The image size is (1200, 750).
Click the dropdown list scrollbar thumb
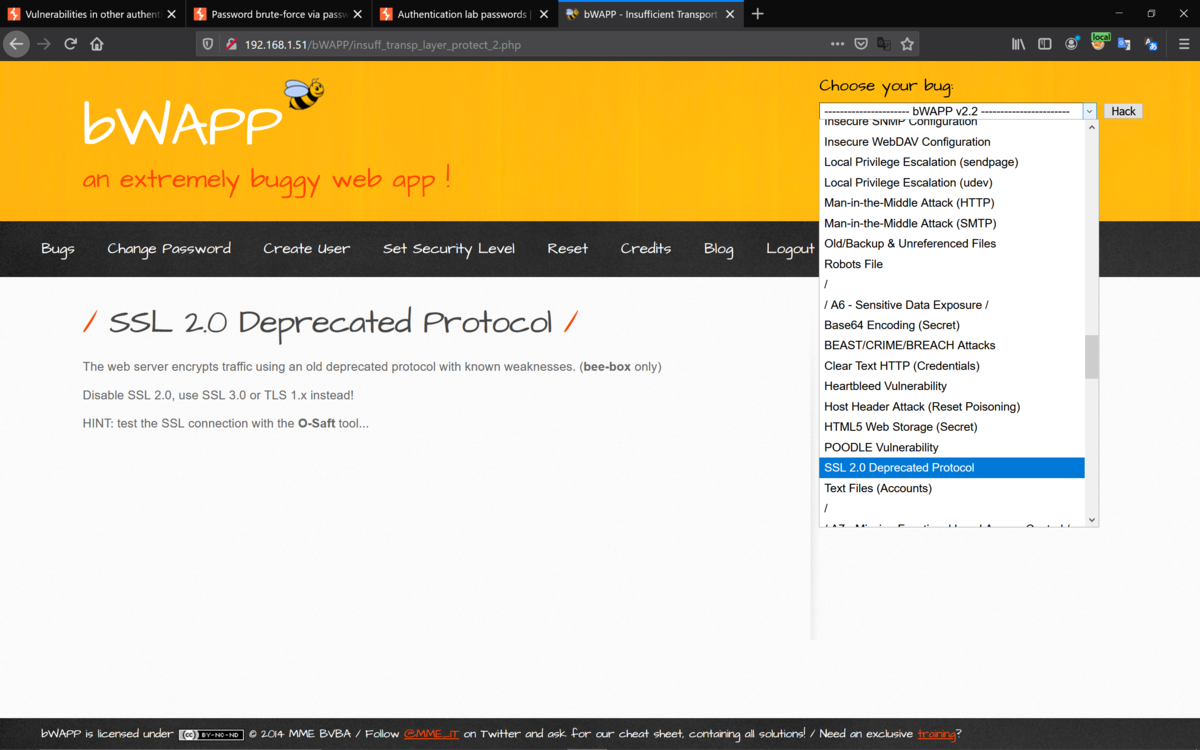point(1092,357)
